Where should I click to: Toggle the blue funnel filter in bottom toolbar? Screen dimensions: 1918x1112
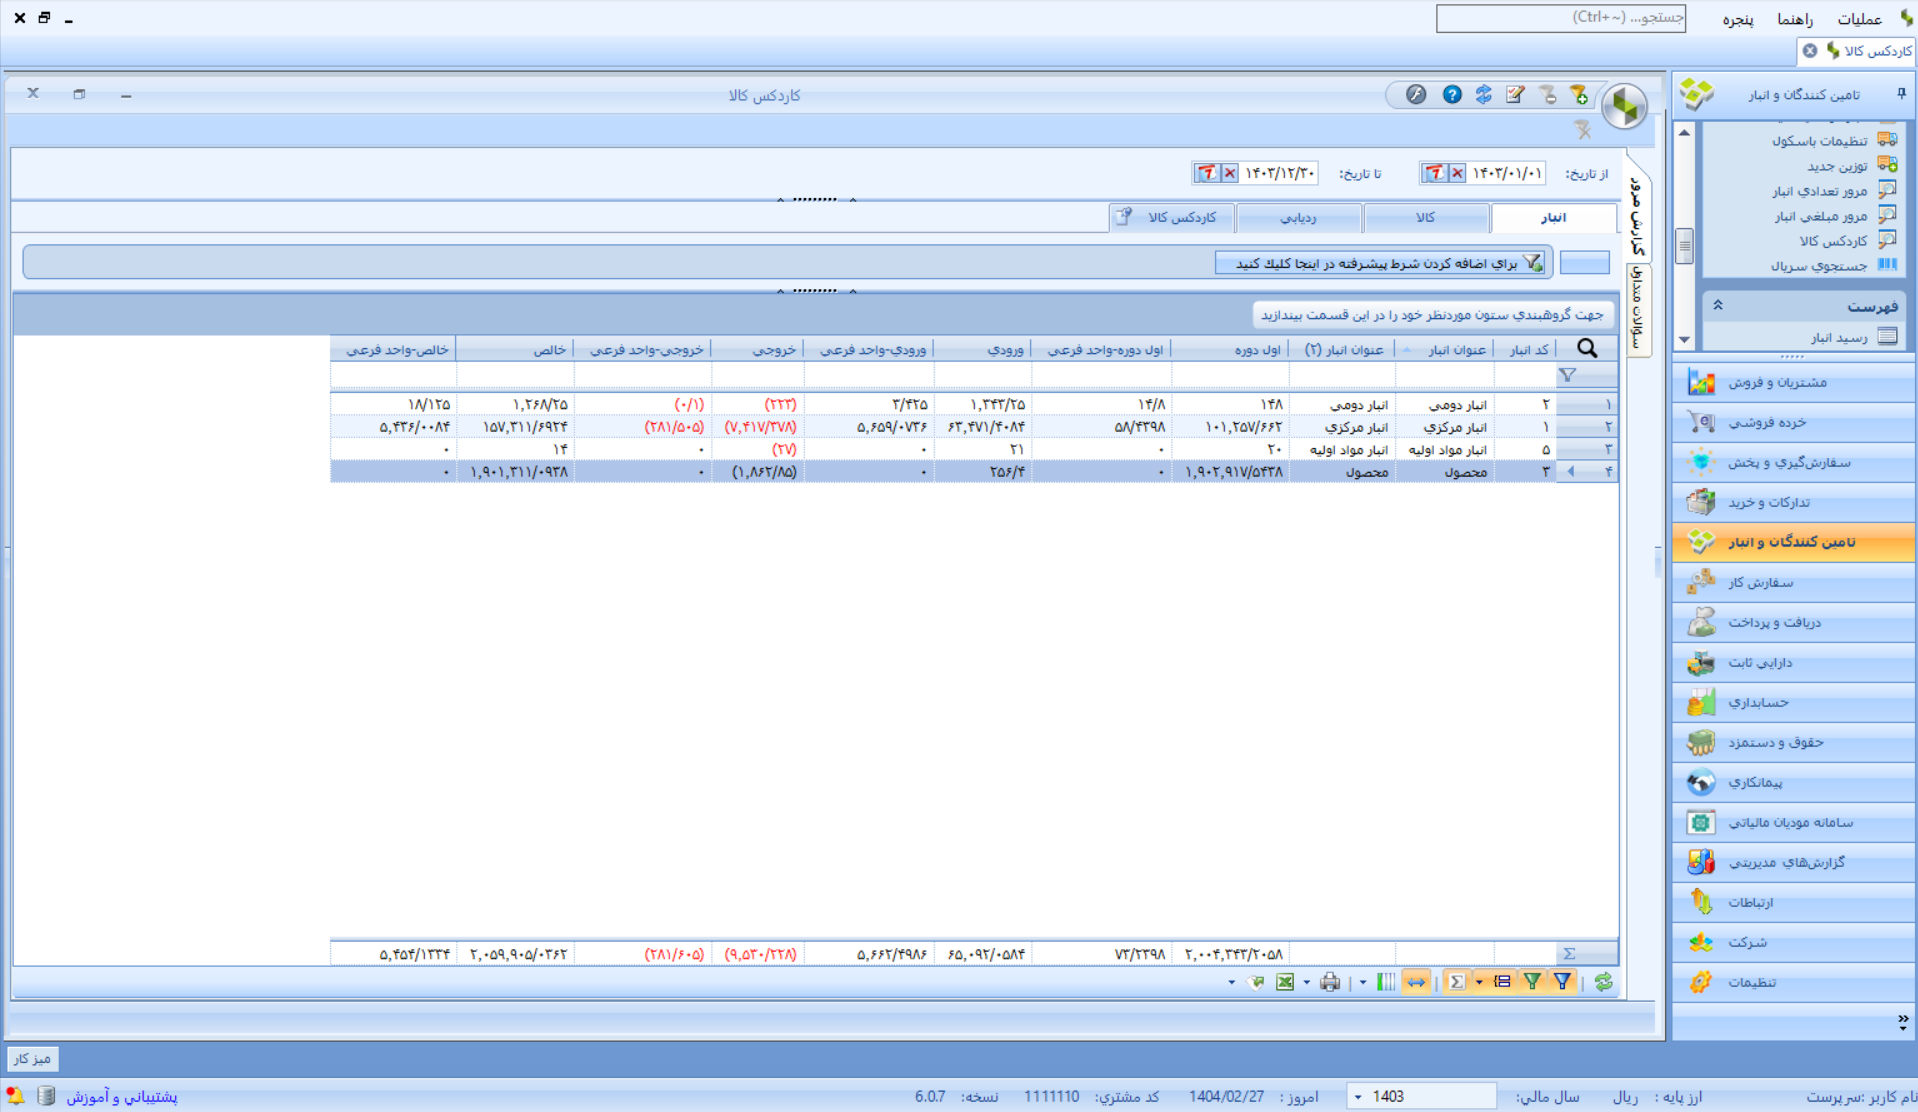[x=1563, y=982]
